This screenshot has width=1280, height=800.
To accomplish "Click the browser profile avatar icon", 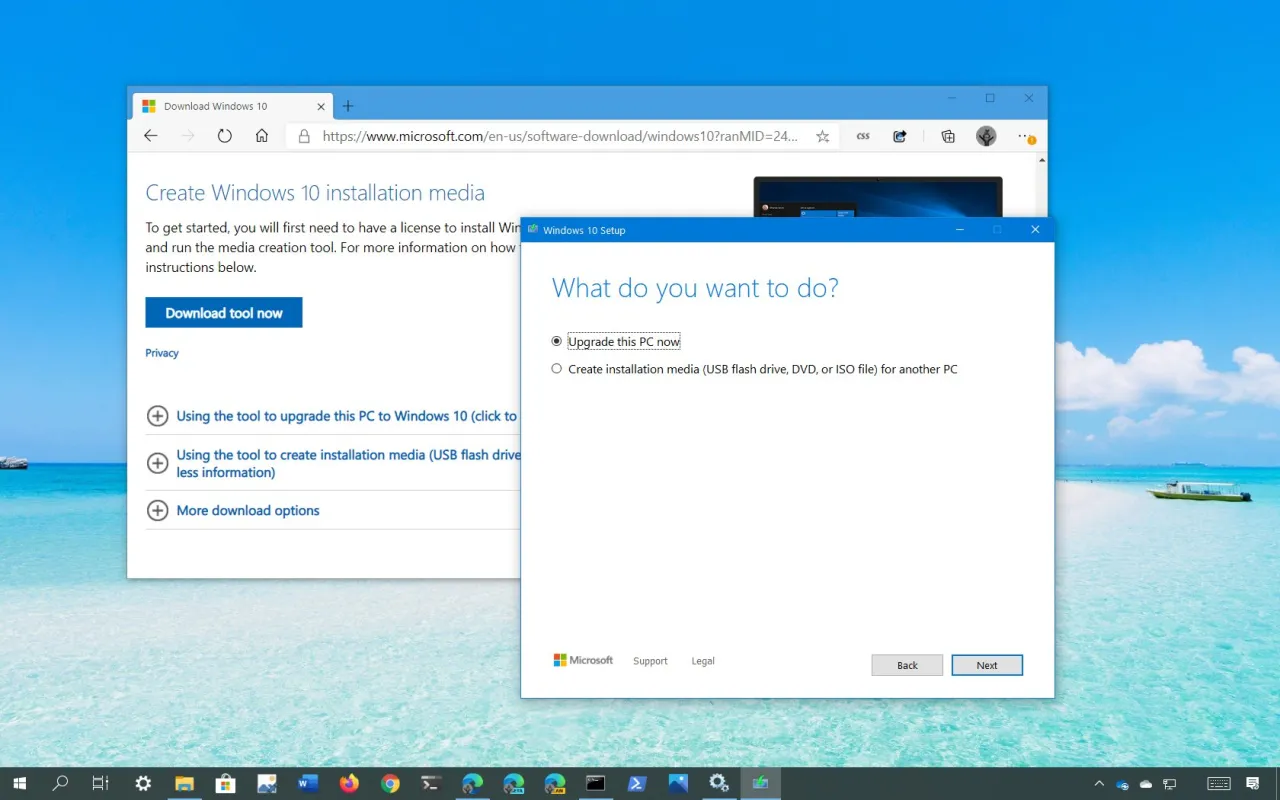I will [986, 136].
